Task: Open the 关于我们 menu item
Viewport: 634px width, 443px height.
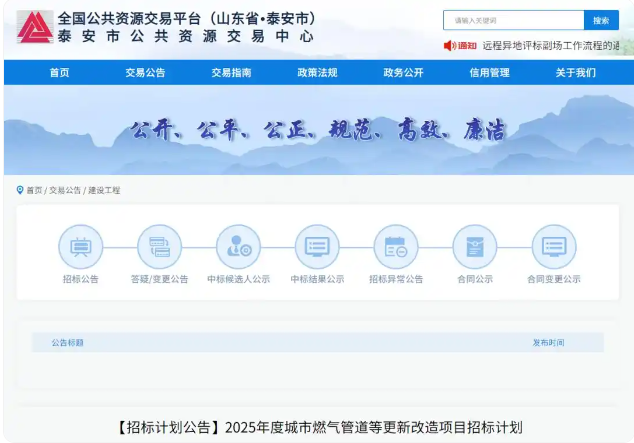Action: tap(575, 73)
